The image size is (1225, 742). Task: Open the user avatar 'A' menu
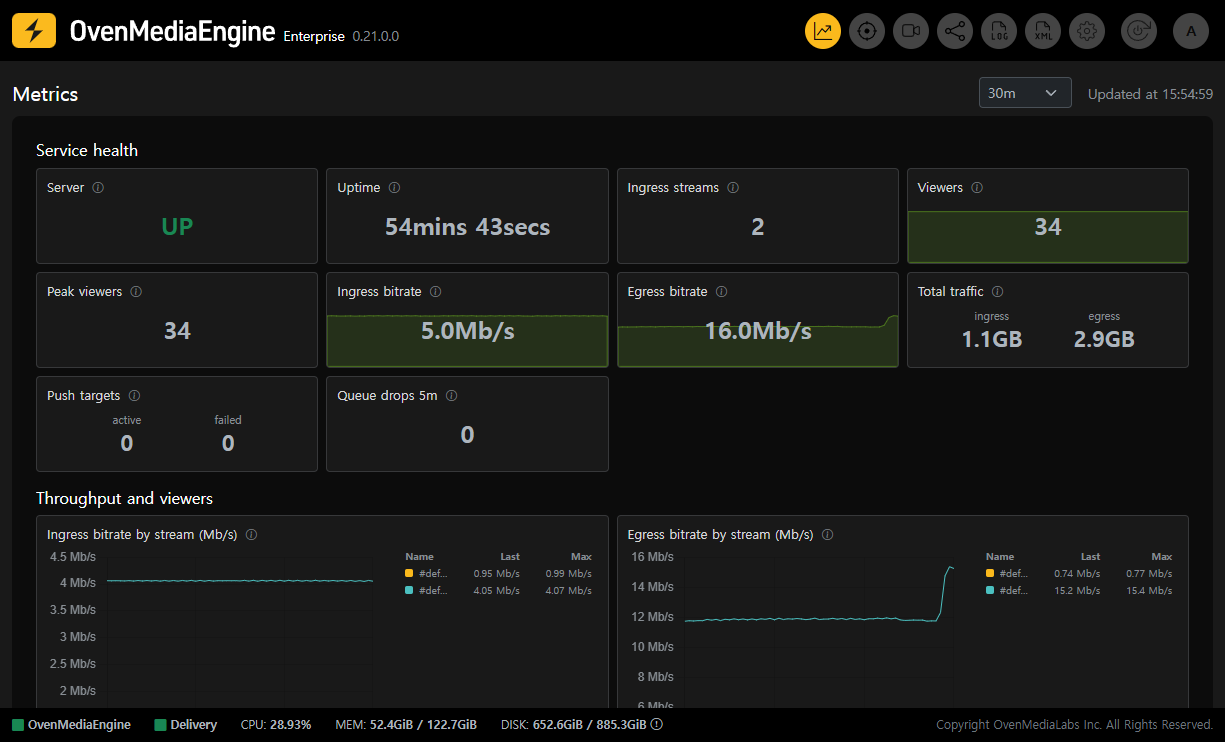(1191, 31)
